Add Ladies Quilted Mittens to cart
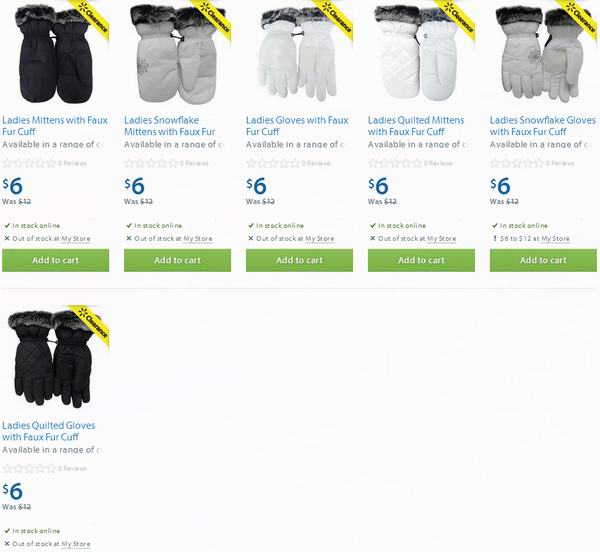The height and width of the screenshot is (552, 600). [421, 261]
